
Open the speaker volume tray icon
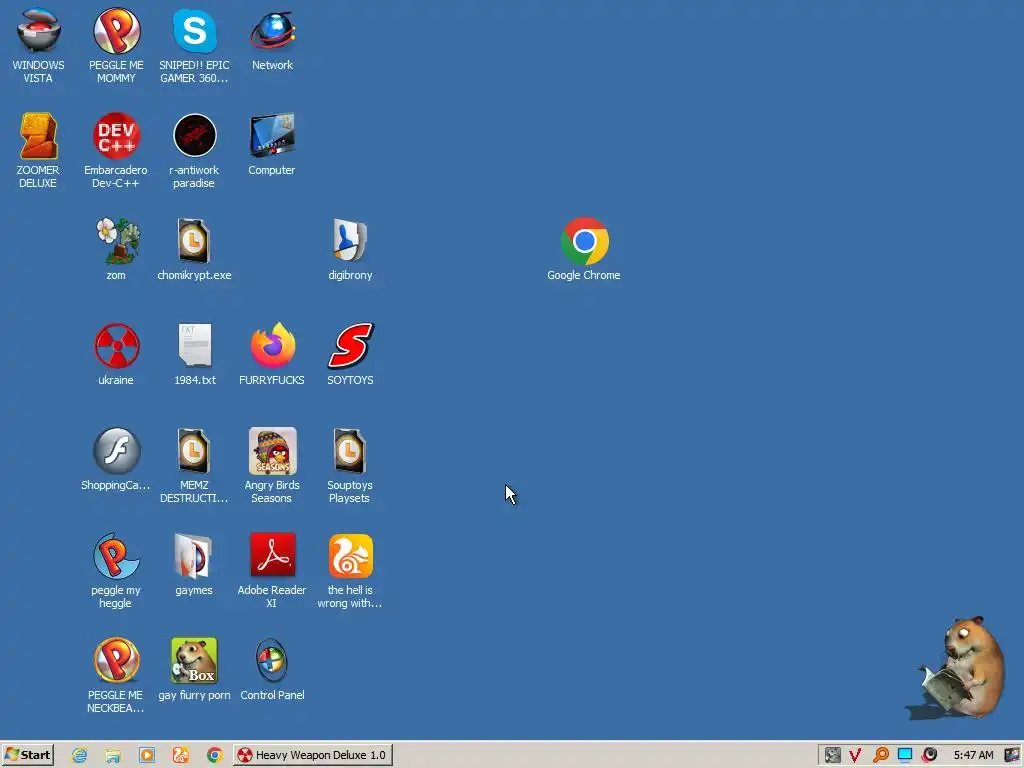[x=930, y=756]
